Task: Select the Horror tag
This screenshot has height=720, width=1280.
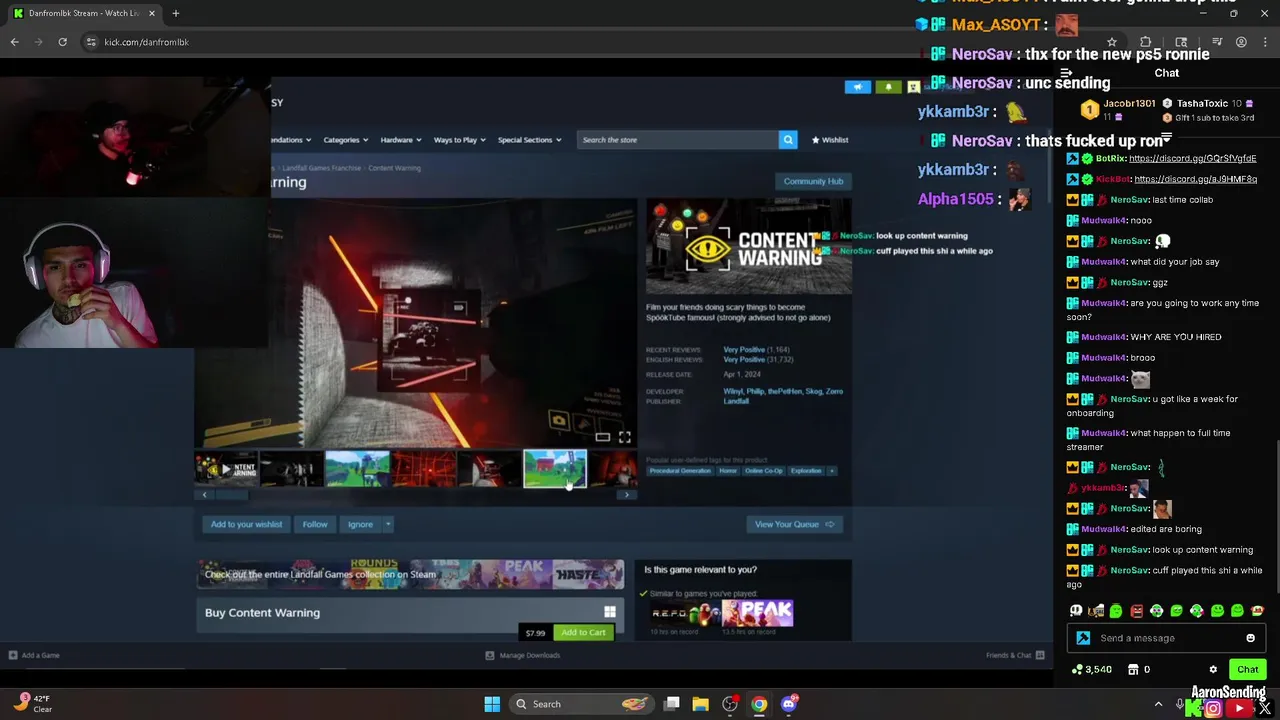Action: point(727,471)
